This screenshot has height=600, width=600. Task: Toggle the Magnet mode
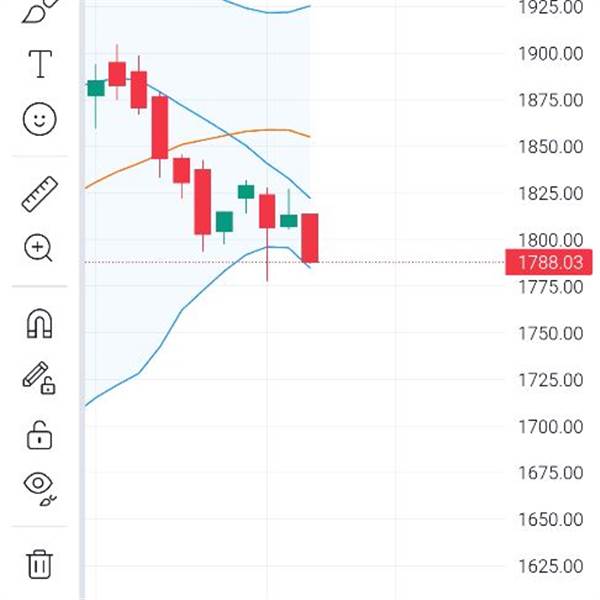pyautogui.click(x=39, y=324)
